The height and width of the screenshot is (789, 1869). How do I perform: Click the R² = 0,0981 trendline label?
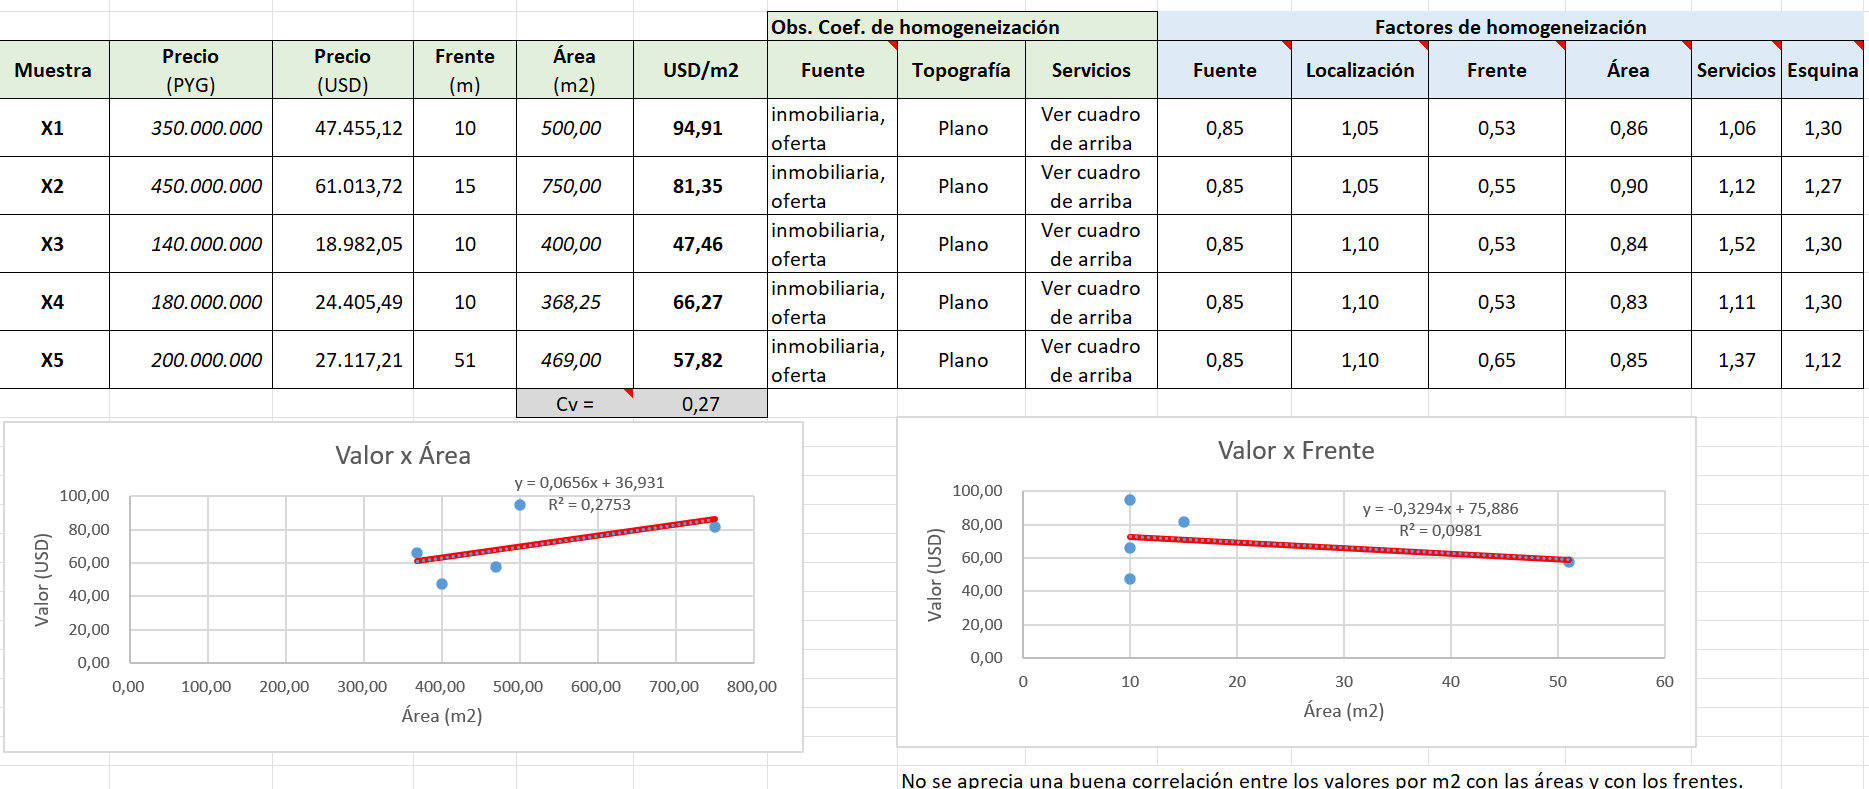[1439, 531]
